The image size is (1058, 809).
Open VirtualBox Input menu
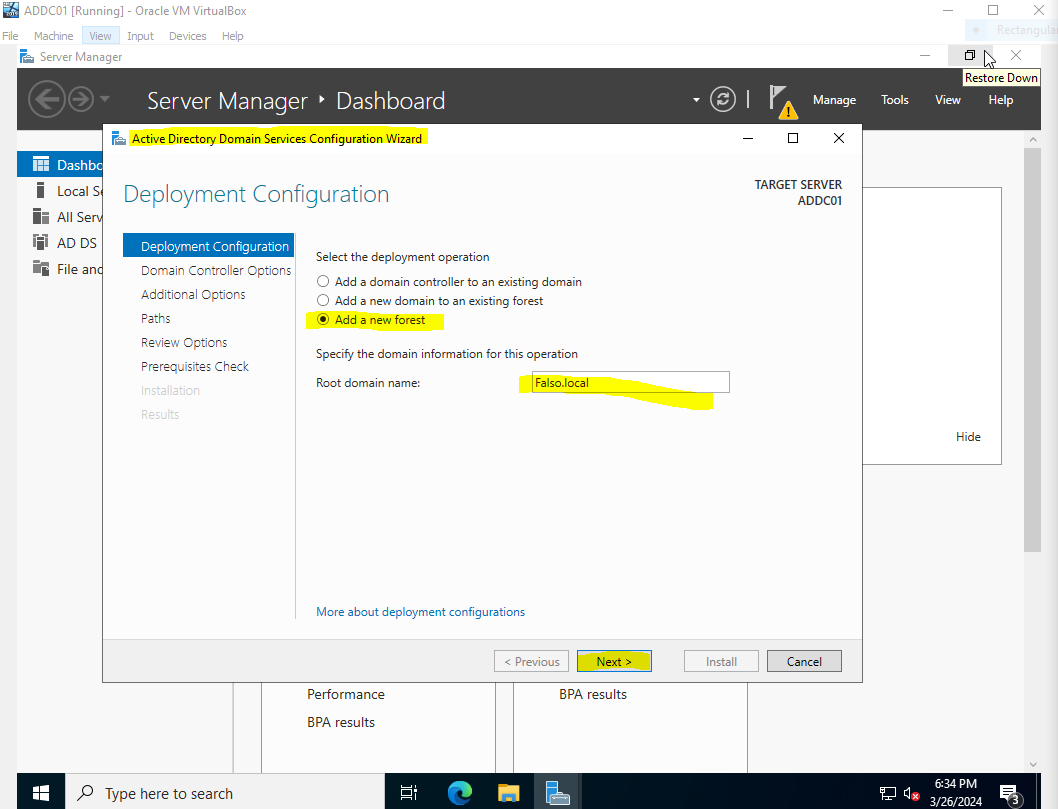coord(140,36)
